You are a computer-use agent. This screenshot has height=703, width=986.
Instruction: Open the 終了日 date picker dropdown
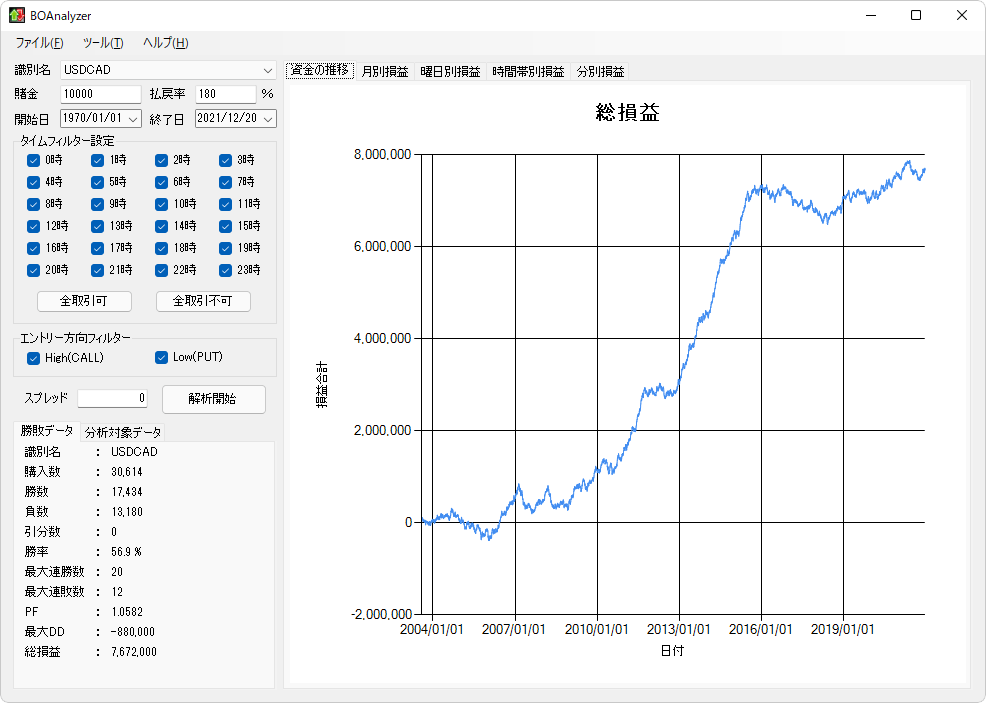tap(268, 118)
